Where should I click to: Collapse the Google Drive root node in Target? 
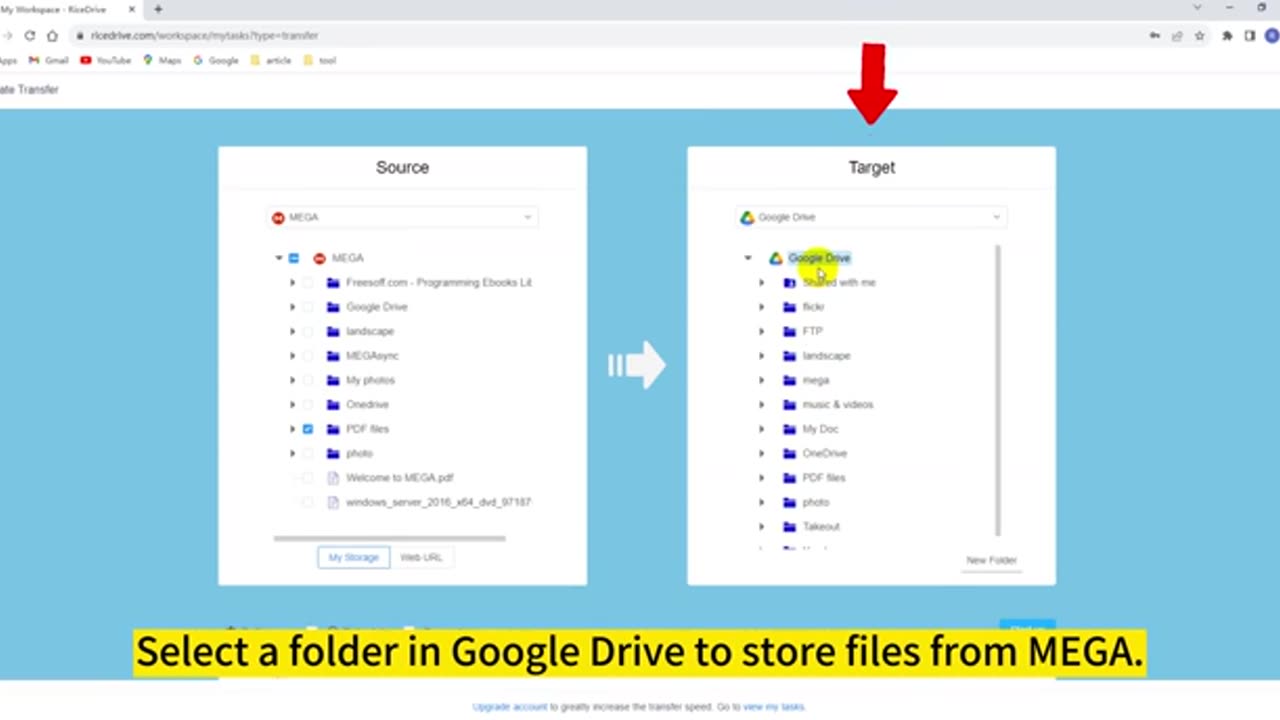[748, 258]
